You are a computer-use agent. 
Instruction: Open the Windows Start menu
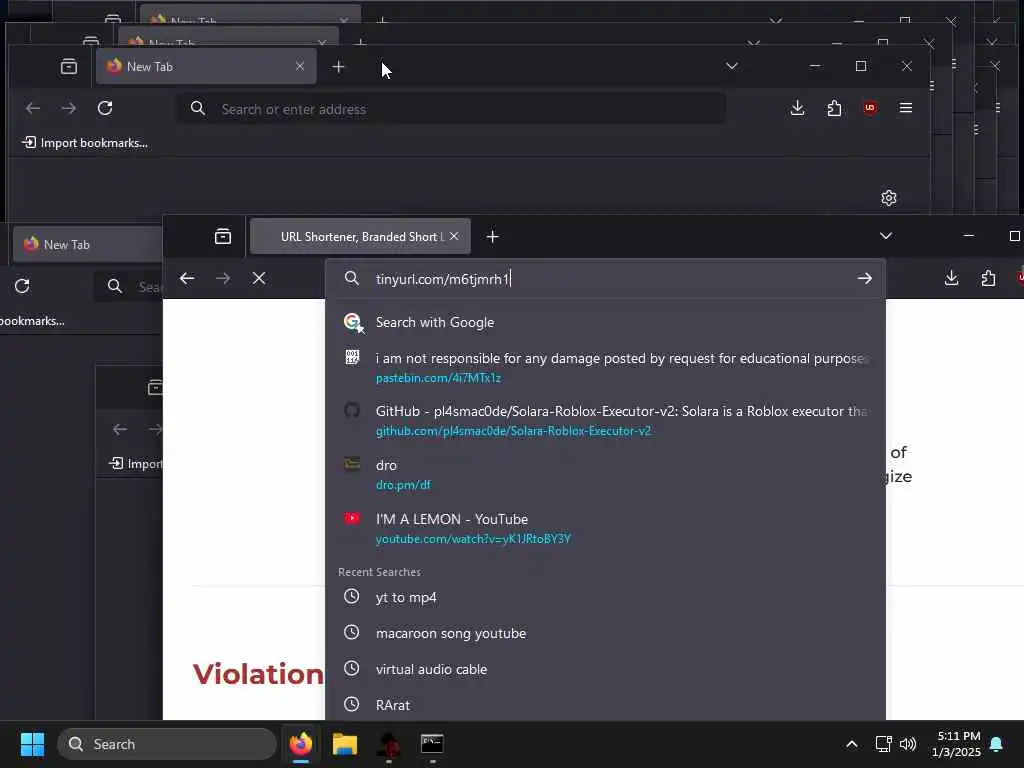[x=32, y=744]
